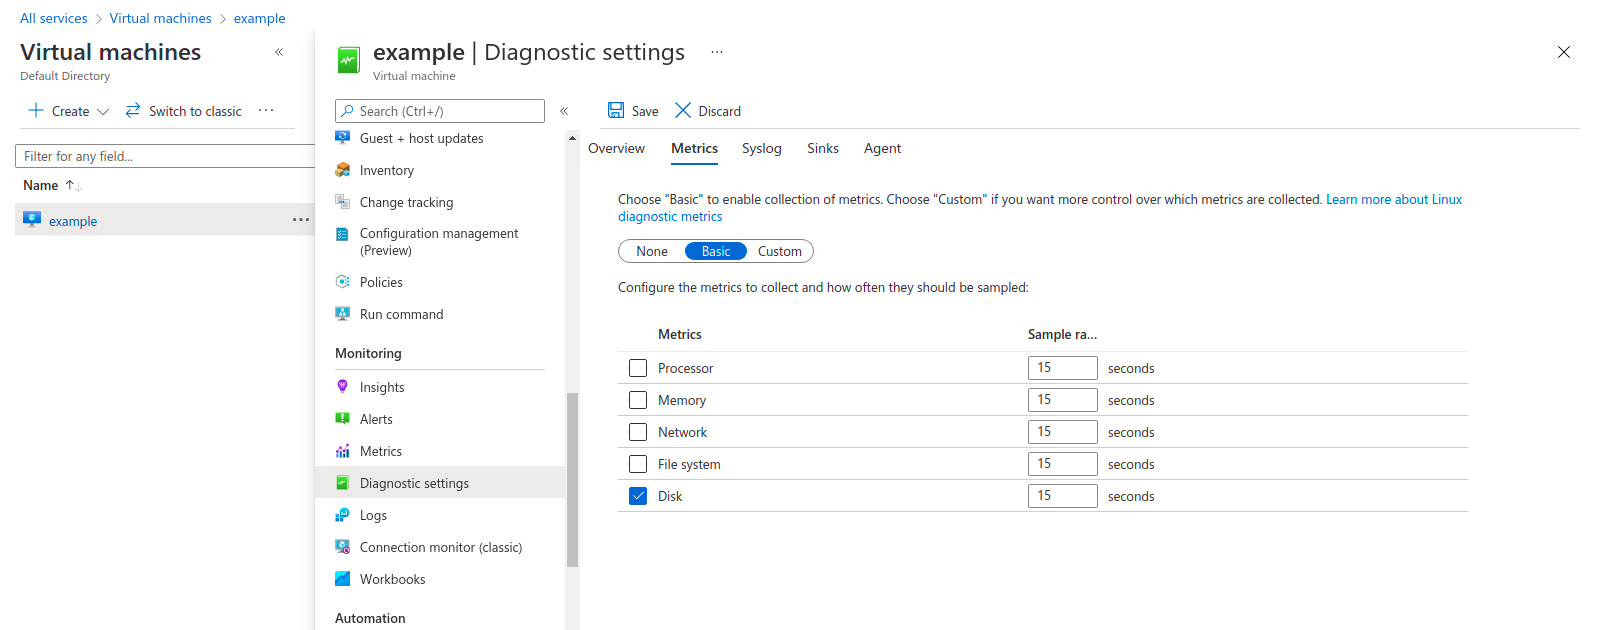Click the Insights lightbulb icon
1600x630 pixels.
coord(343,386)
